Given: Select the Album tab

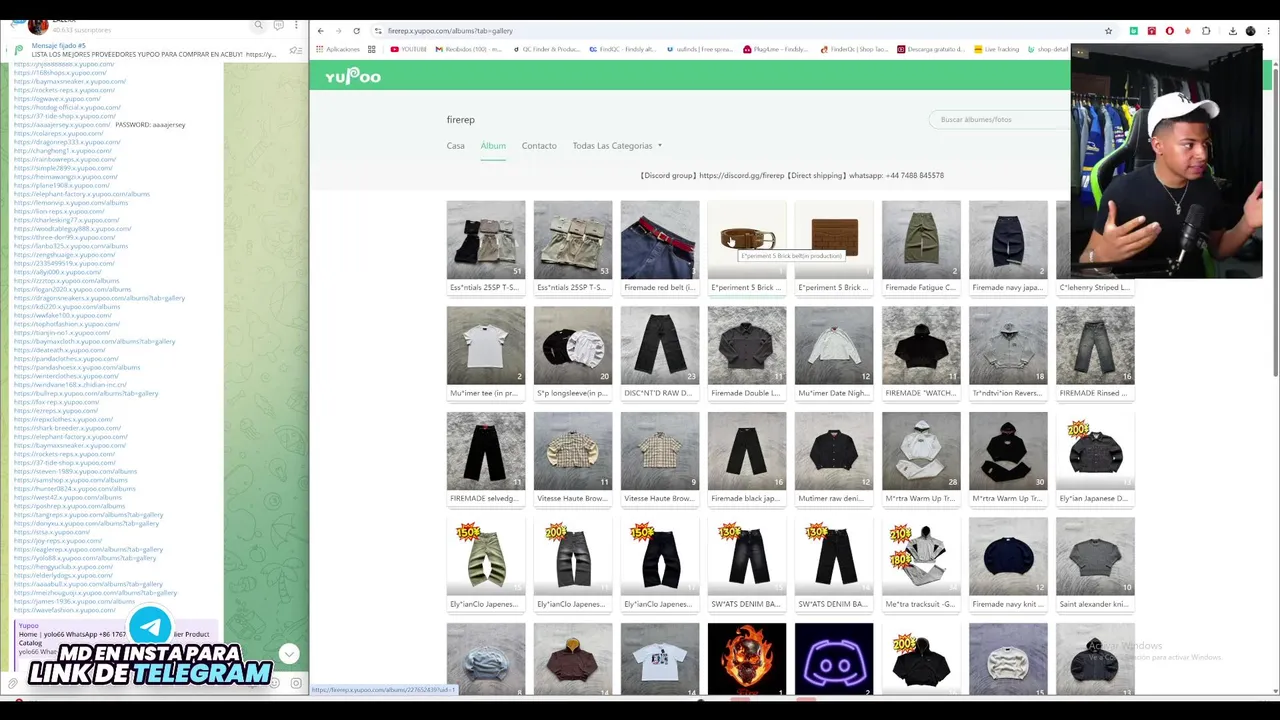Looking at the screenshot, I should [x=493, y=146].
